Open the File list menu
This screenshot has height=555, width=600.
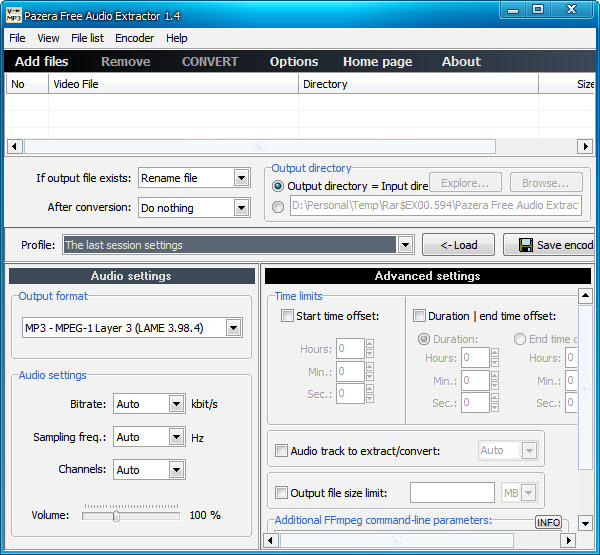87,38
